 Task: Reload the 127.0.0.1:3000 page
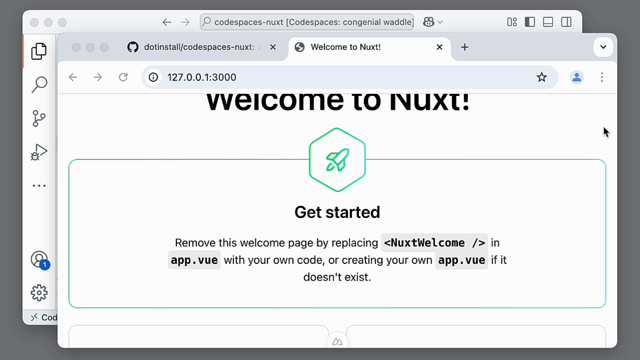point(123,77)
